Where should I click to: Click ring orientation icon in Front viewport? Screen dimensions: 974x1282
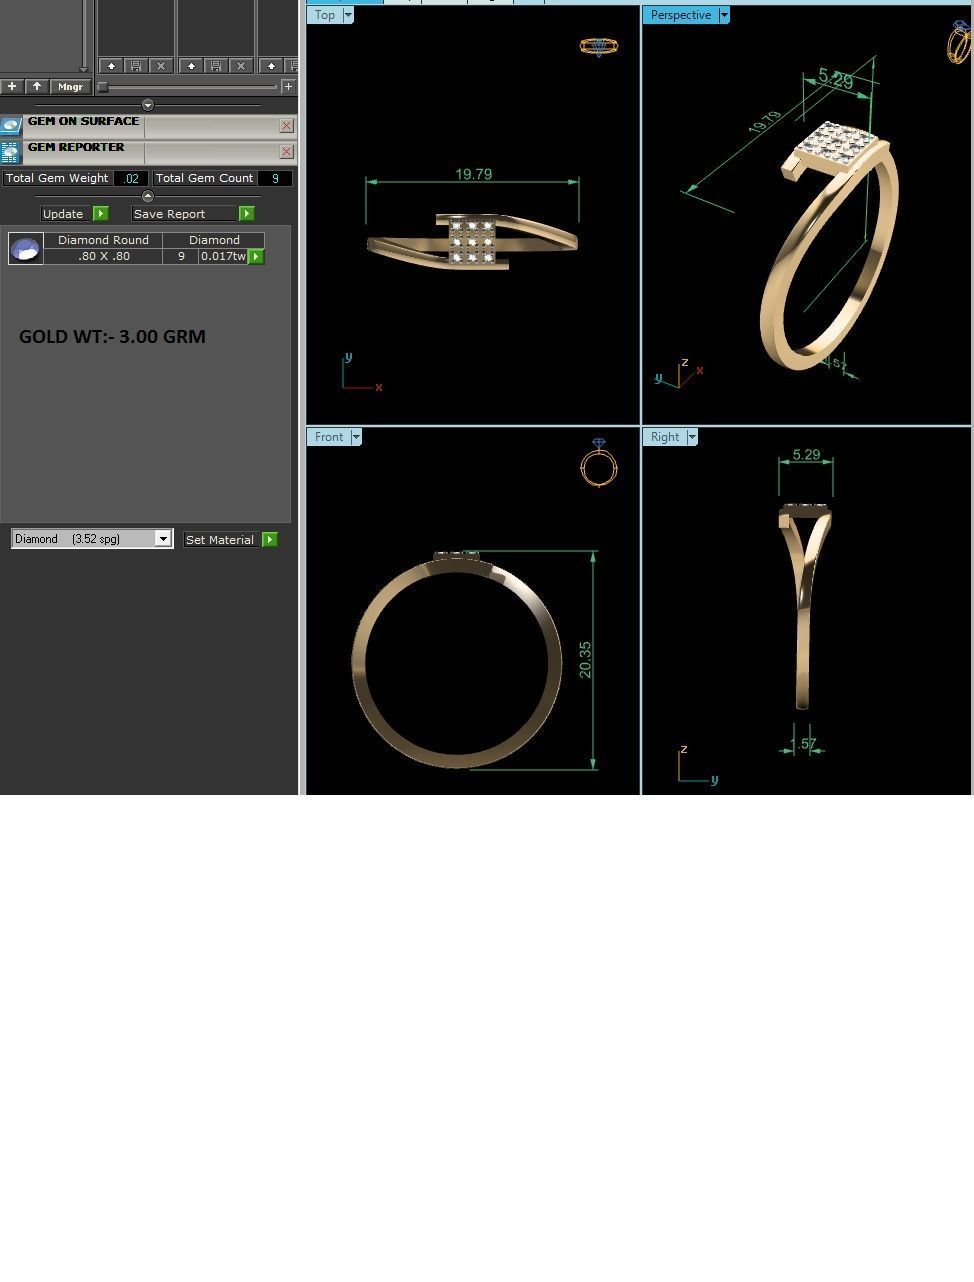(598, 463)
